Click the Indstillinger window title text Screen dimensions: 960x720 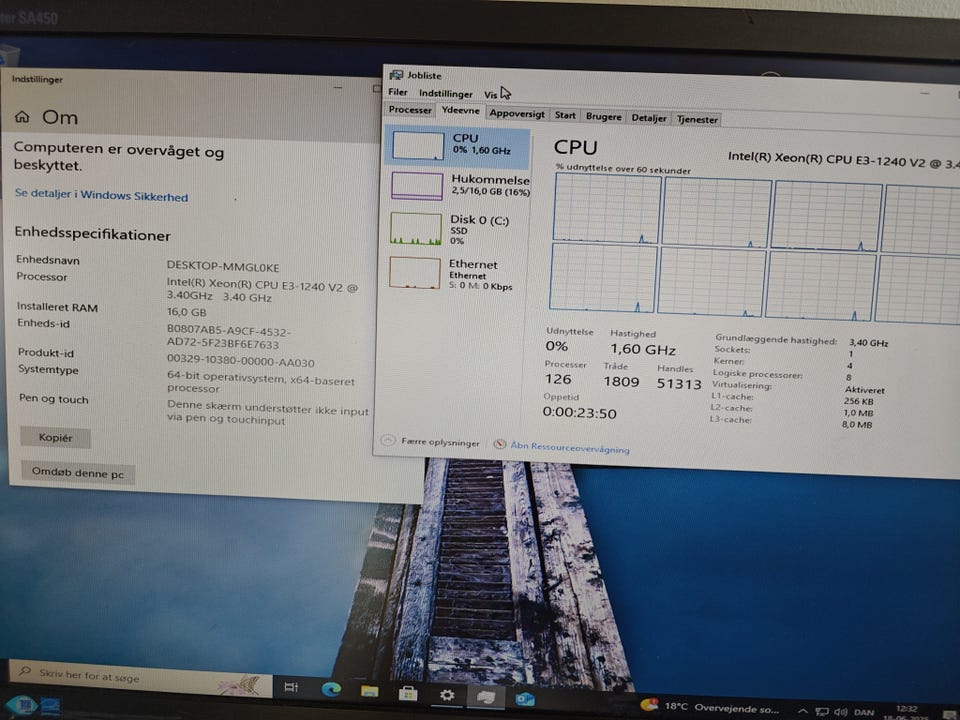click(x=37, y=79)
